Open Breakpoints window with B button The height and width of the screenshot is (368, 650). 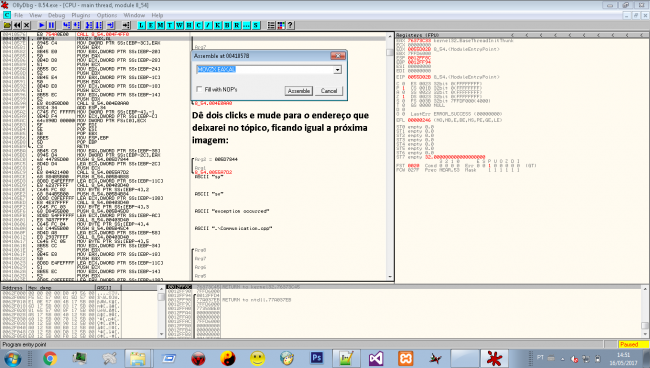tap(227, 25)
